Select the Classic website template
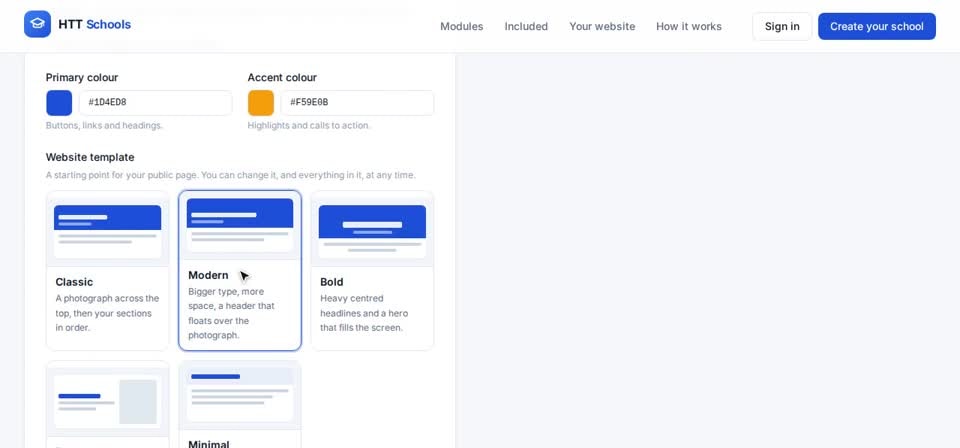Viewport: 960px width, 448px height. pyautogui.click(x=108, y=271)
